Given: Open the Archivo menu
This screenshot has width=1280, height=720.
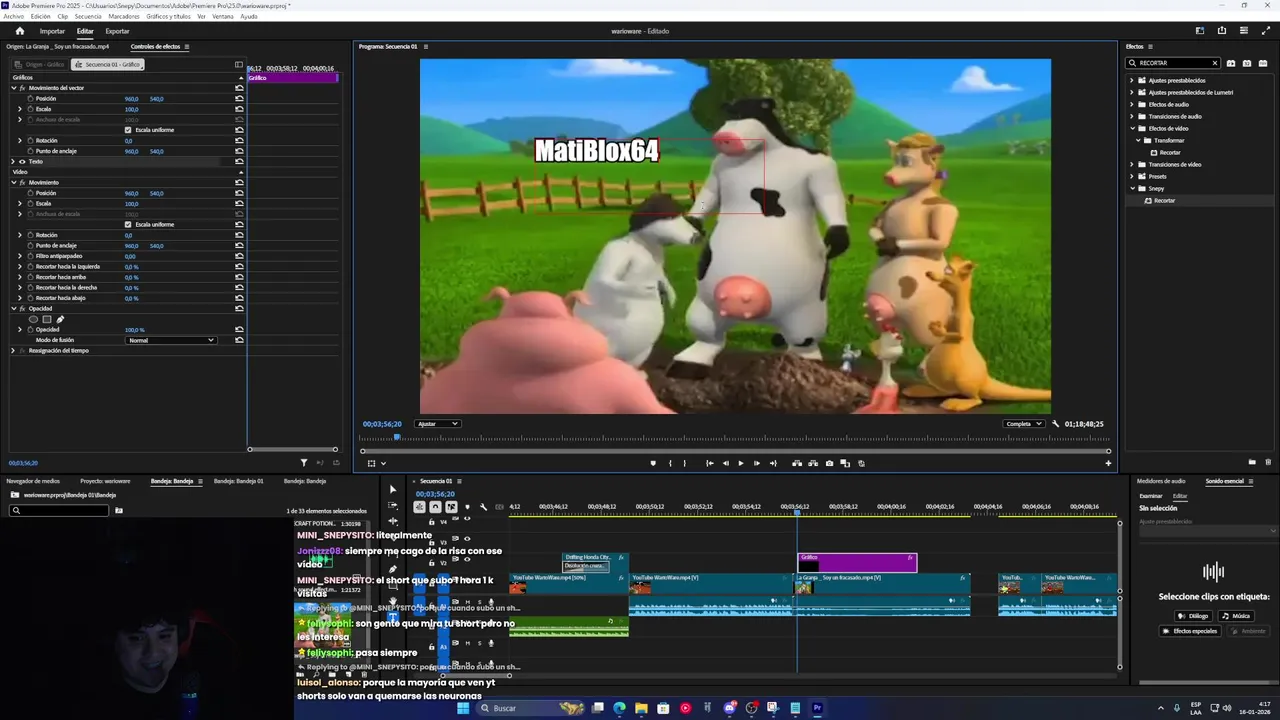Looking at the screenshot, I should pos(14,17).
